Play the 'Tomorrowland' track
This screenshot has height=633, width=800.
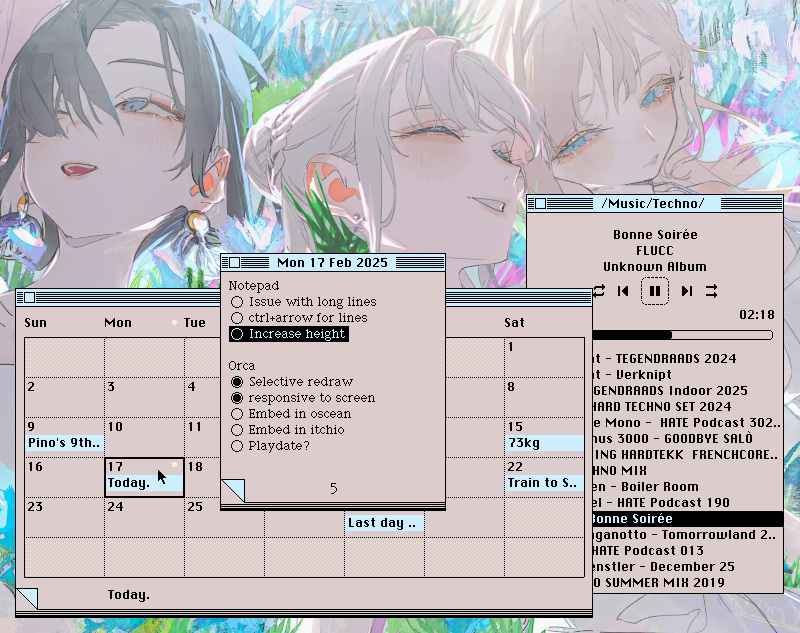pos(688,535)
